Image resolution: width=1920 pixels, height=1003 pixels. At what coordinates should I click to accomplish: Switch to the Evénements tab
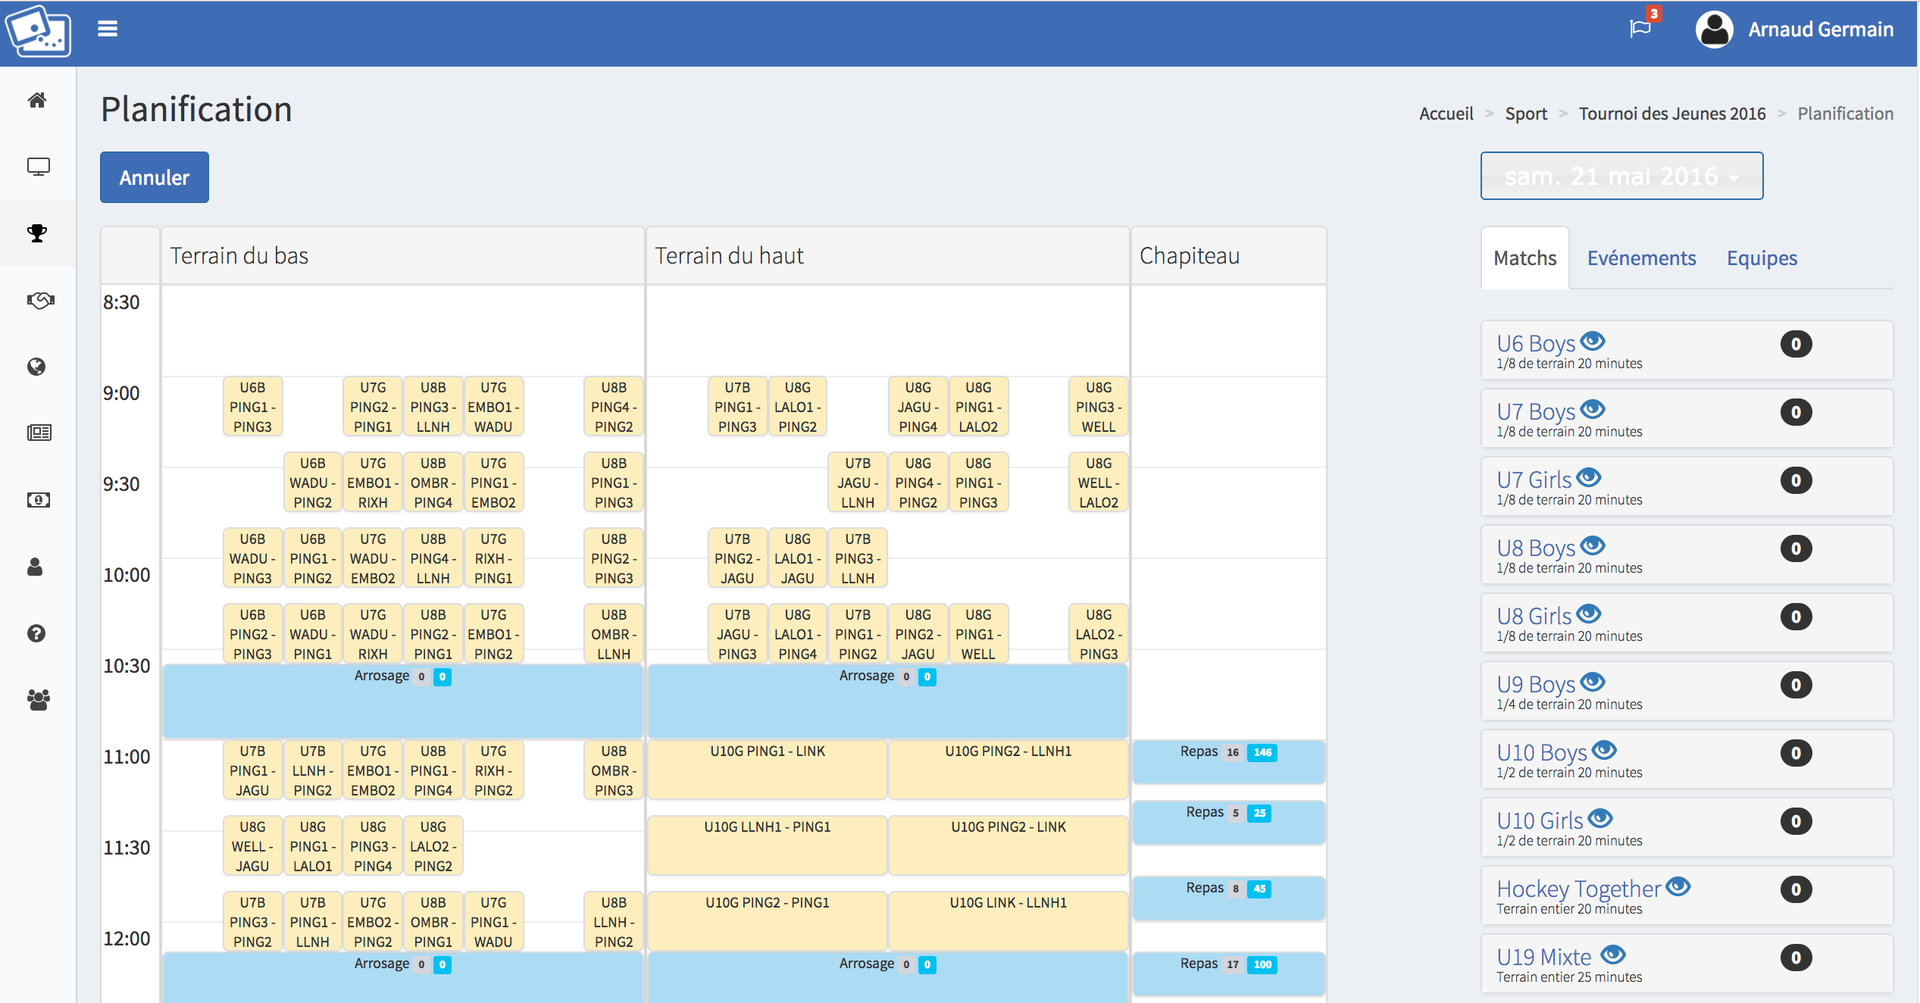point(1641,258)
